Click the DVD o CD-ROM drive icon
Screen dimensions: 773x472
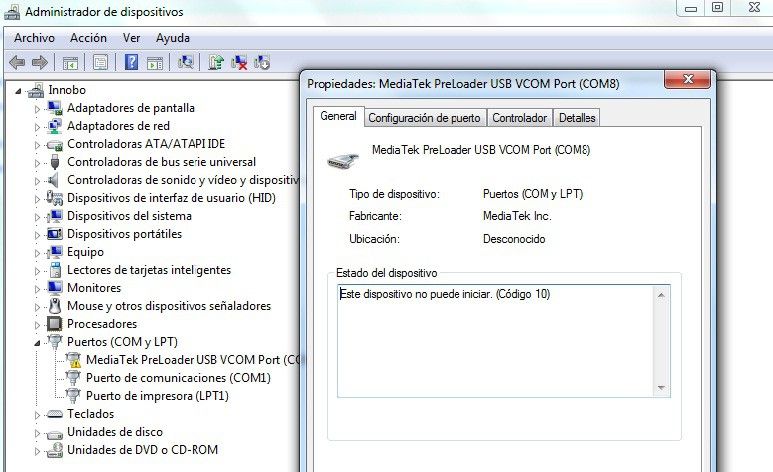54,450
